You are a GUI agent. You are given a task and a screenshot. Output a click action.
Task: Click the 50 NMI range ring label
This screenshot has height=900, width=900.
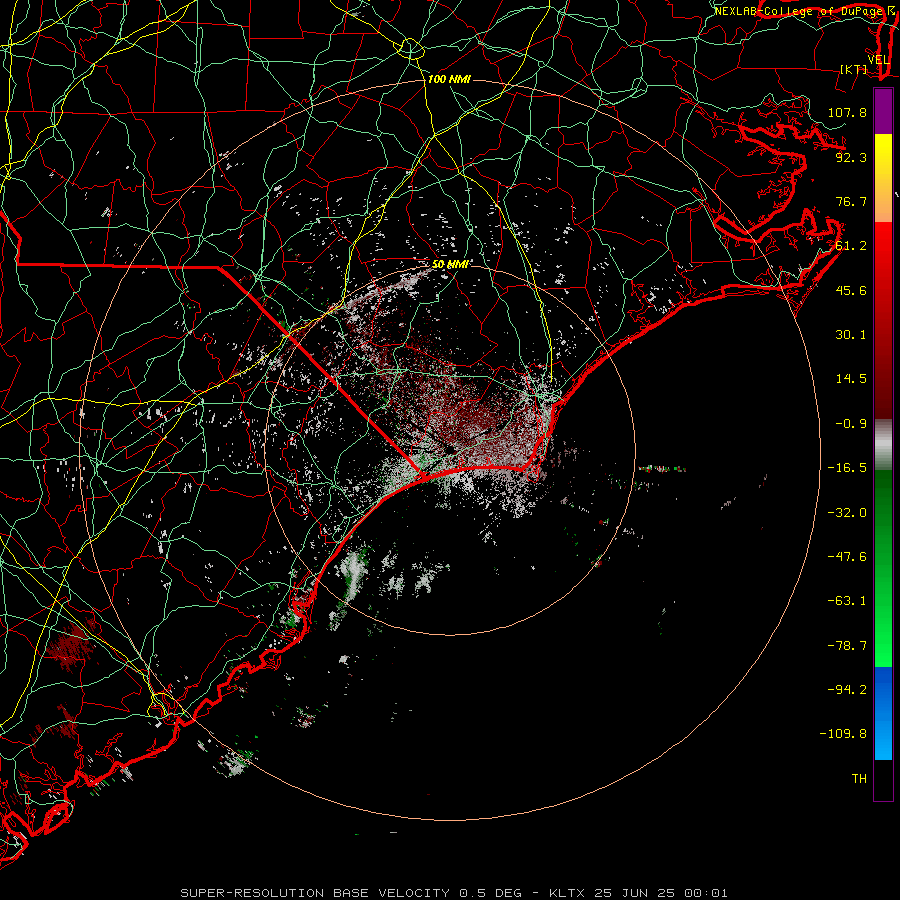coord(451,264)
